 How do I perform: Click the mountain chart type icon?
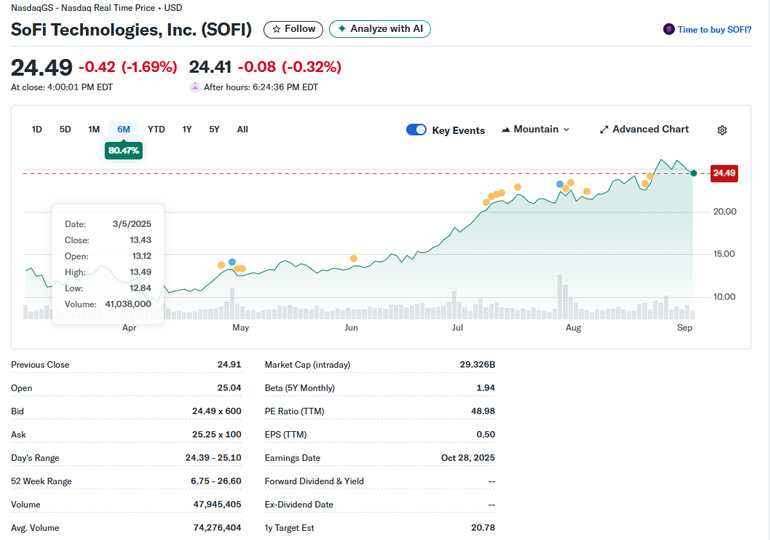(506, 130)
